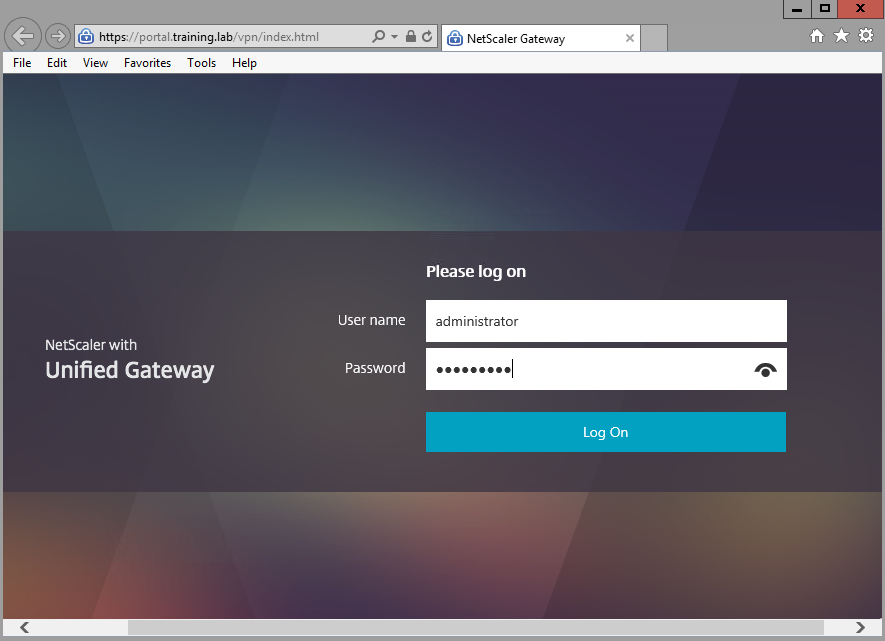Viewport: 885px width, 641px height.
Task: Click the horizontal scrollbar right arrow
Action: (x=860, y=627)
